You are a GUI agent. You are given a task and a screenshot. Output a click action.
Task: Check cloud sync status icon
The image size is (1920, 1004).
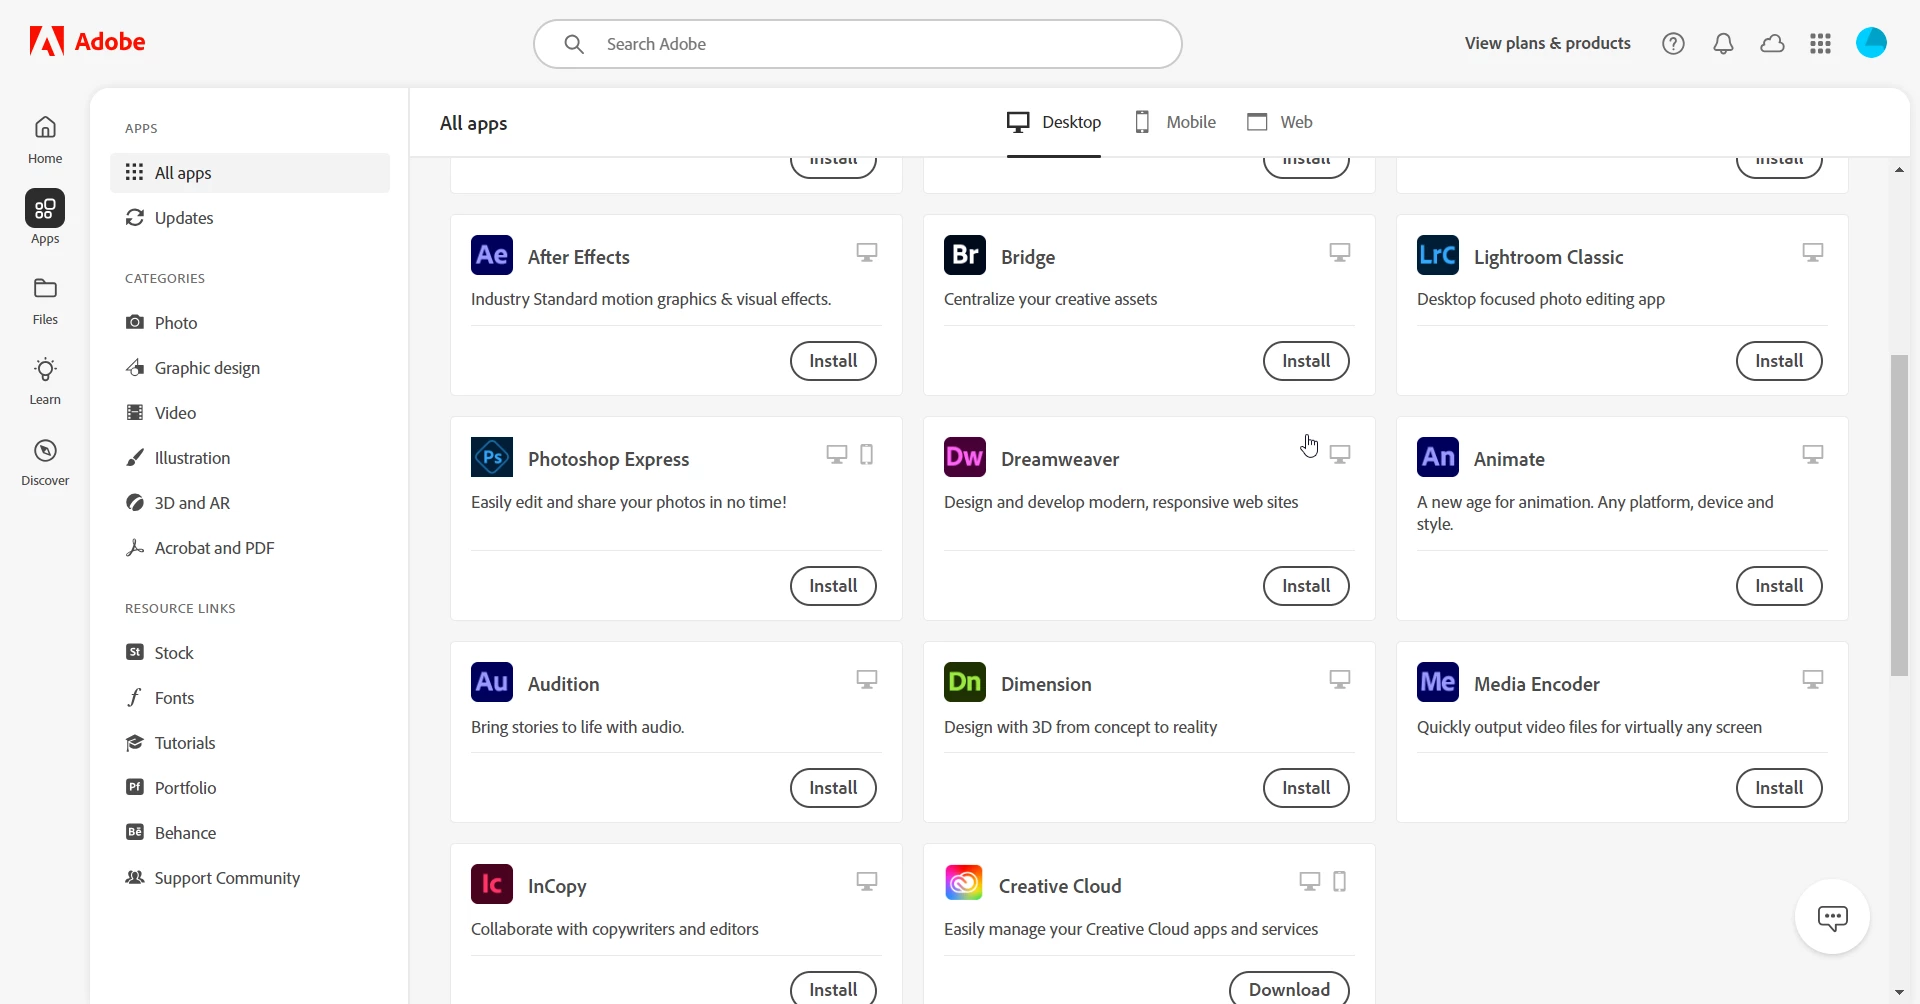pyautogui.click(x=1772, y=43)
